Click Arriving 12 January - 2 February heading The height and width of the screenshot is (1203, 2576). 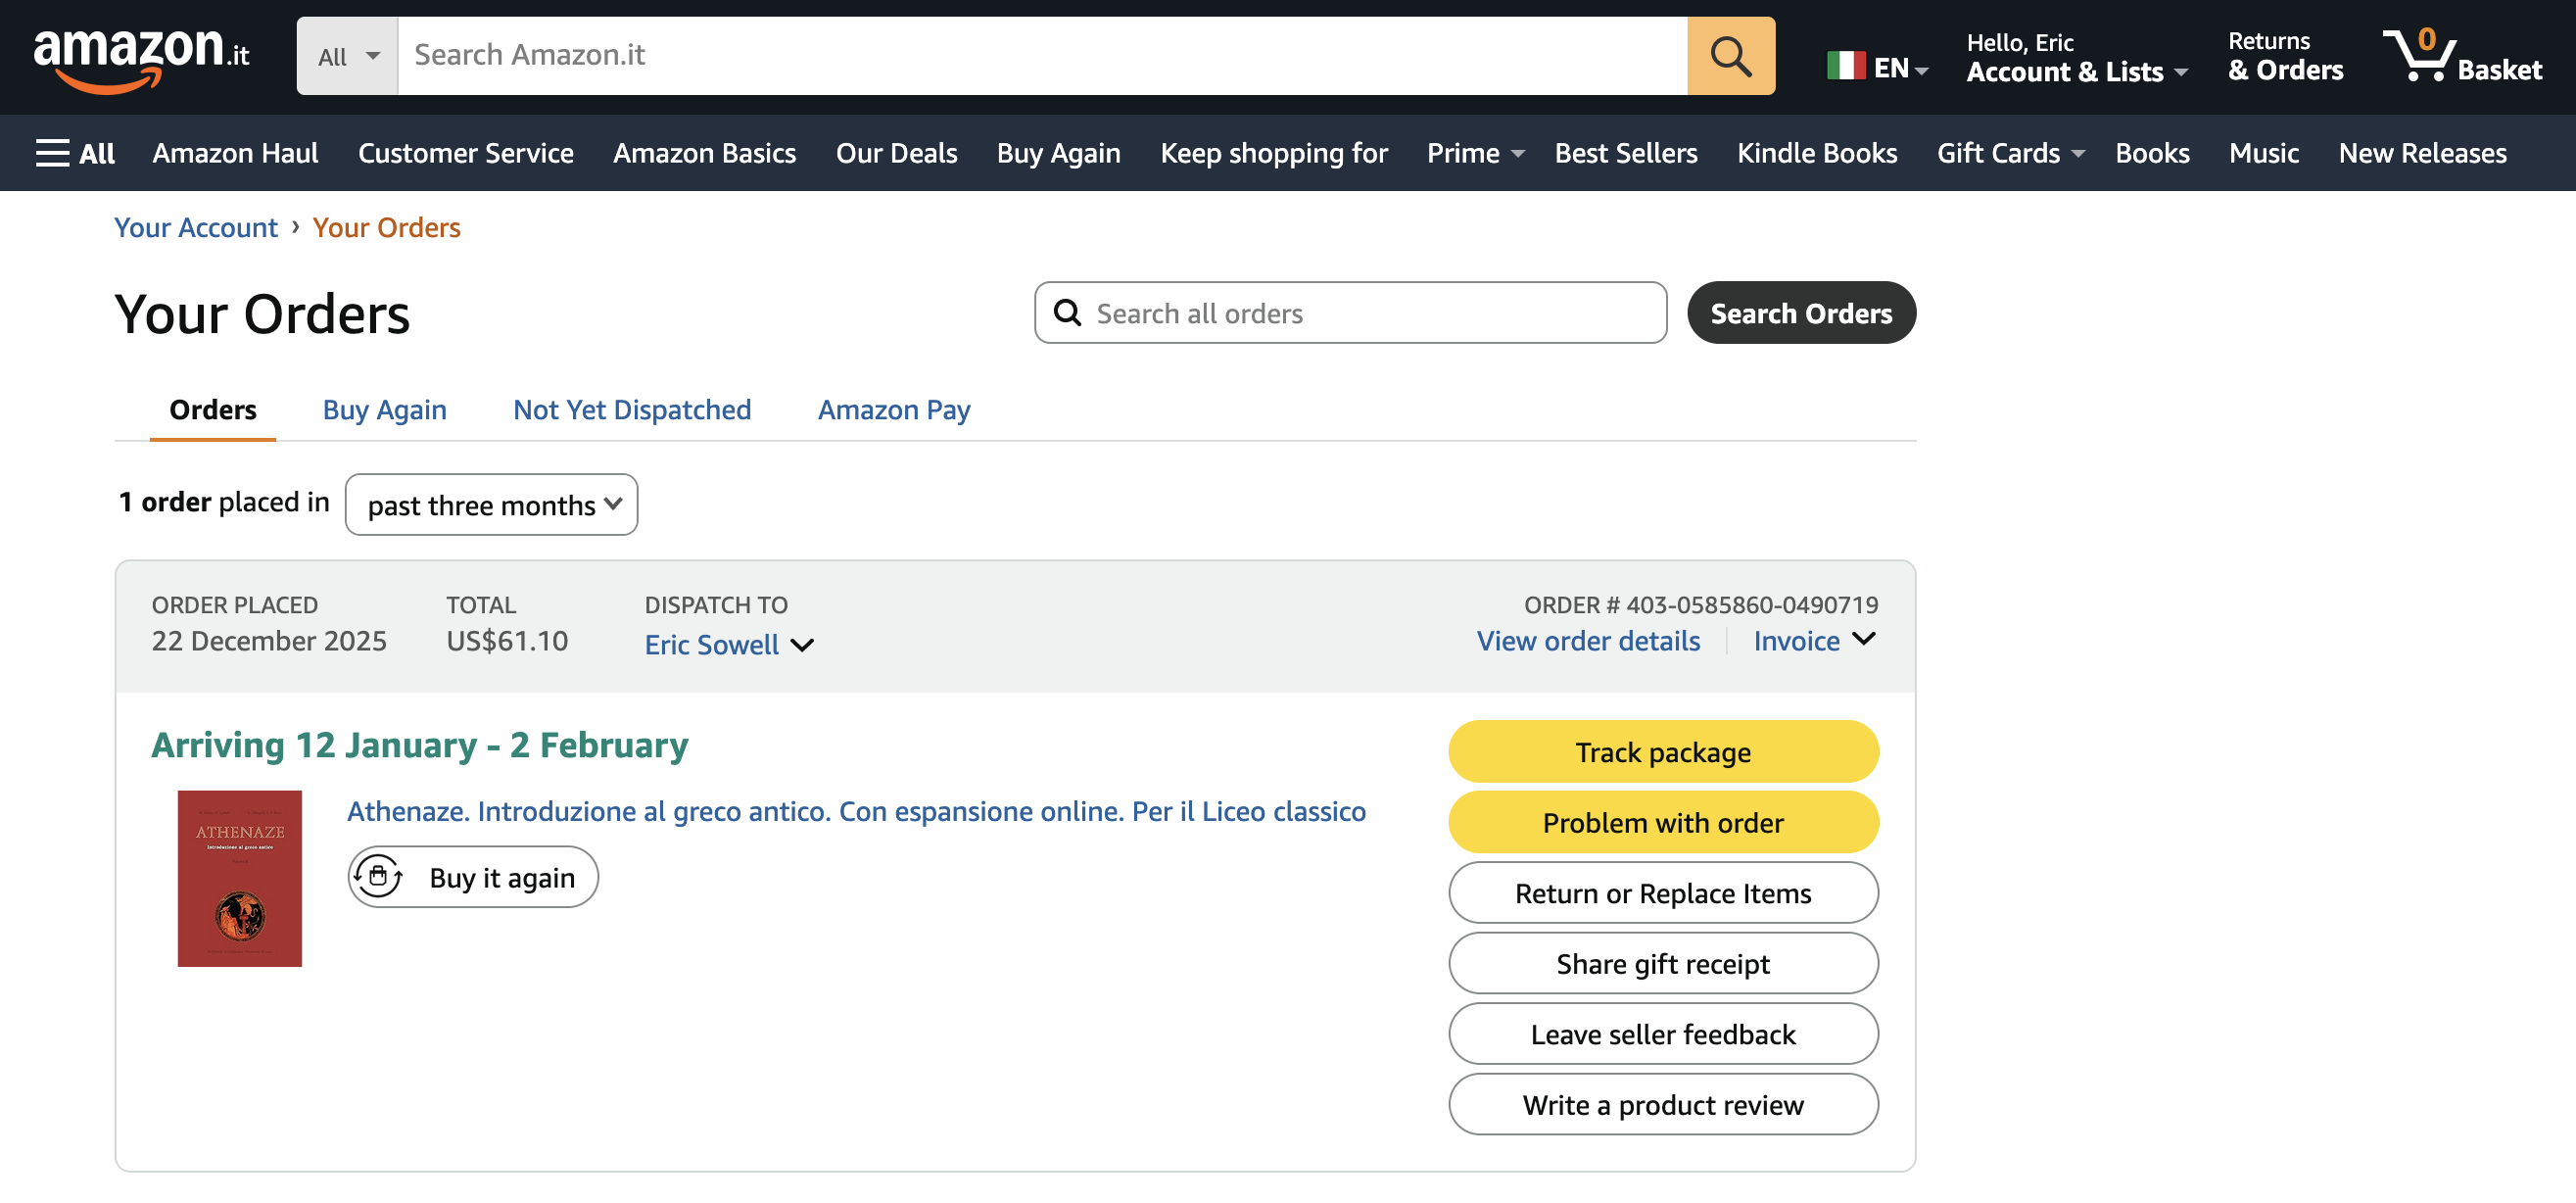[x=420, y=746]
